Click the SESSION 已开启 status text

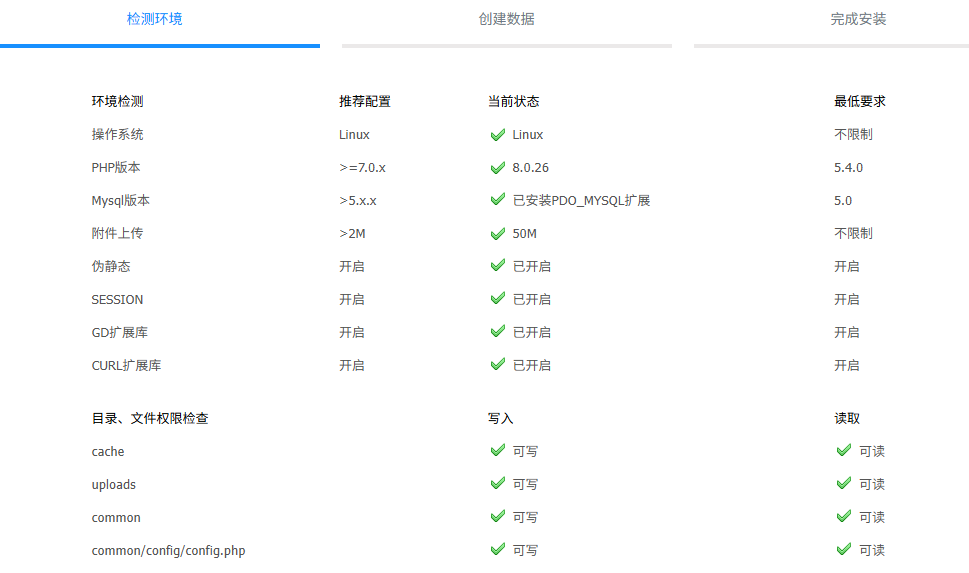pos(531,299)
